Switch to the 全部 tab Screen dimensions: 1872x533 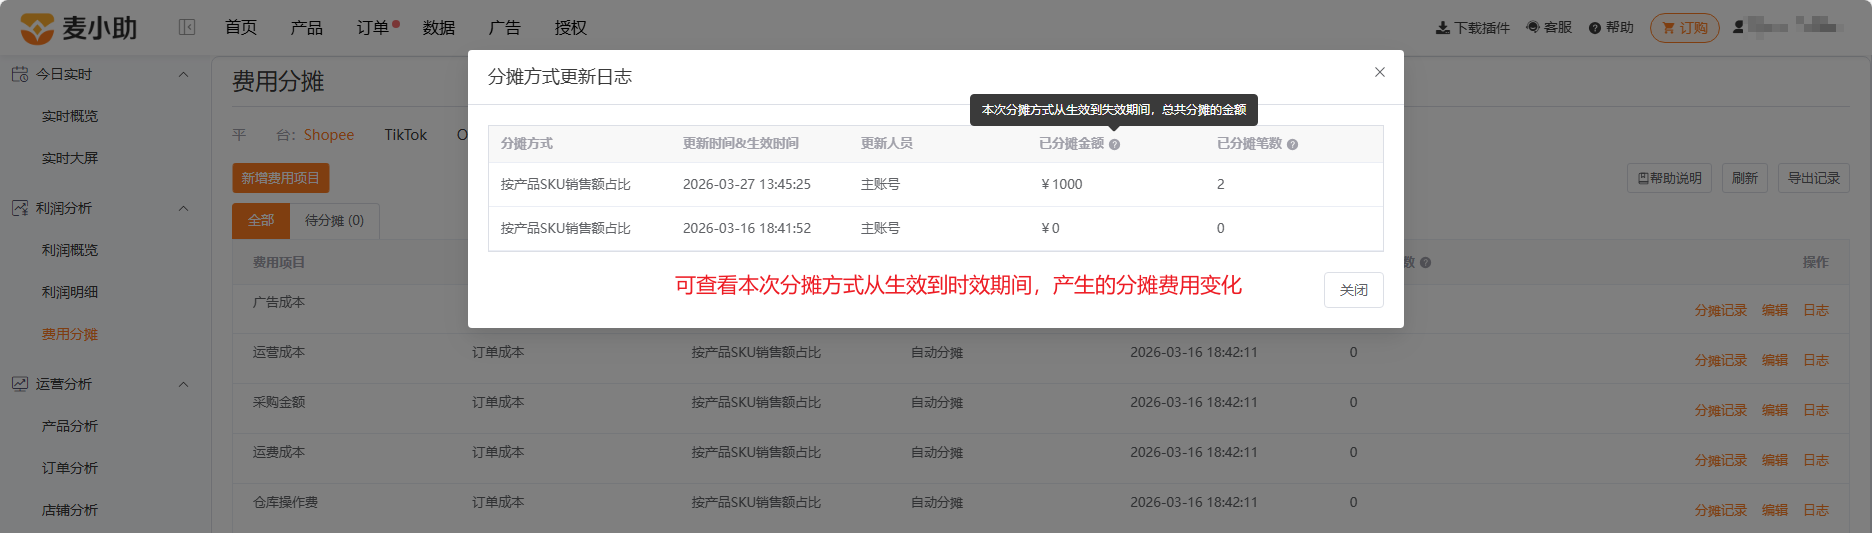[x=261, y=221]
